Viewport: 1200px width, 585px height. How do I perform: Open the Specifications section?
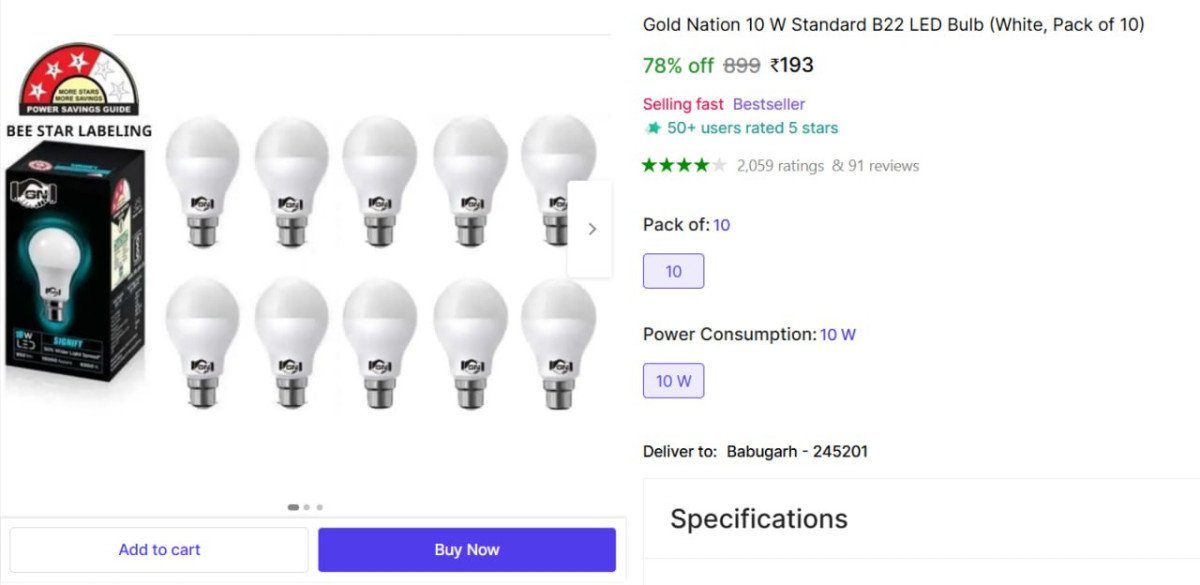tap(758, 519)
